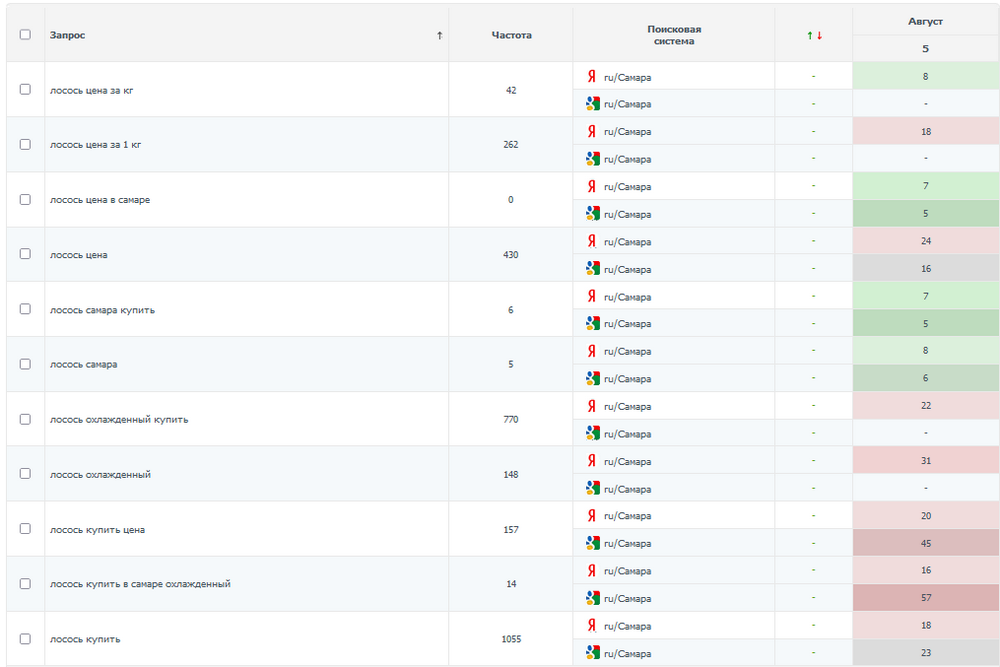Tick the лосось купить row checkbox
Image resolution: width=1000 pixels, height=667 pixels.
pyautogui.click(x=25, y=639)
